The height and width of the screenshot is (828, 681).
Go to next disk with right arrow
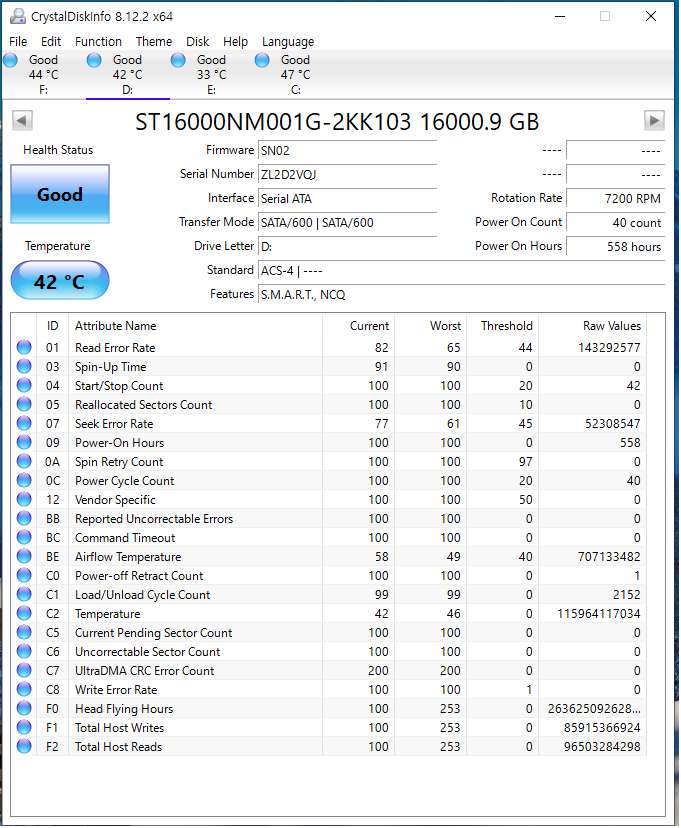point(654,120)
